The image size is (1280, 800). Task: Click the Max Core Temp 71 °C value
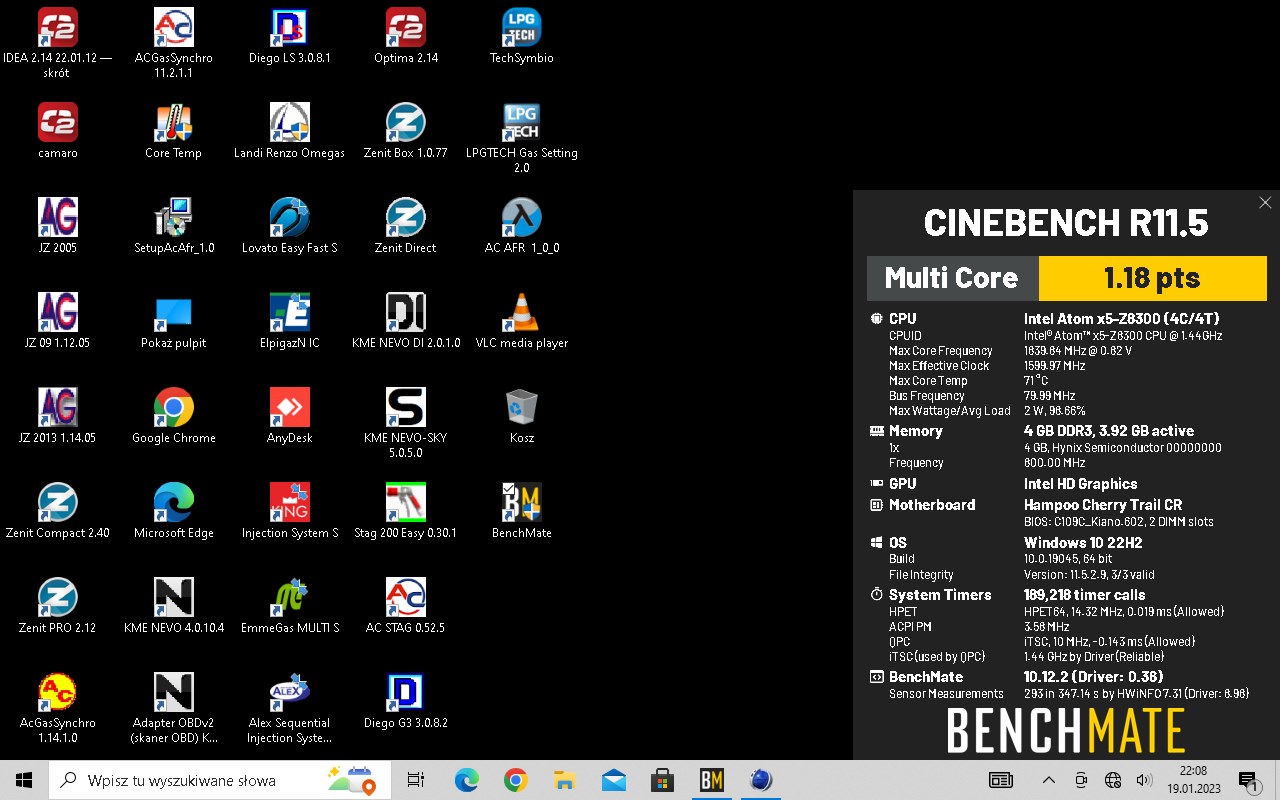click(1036, 381)
